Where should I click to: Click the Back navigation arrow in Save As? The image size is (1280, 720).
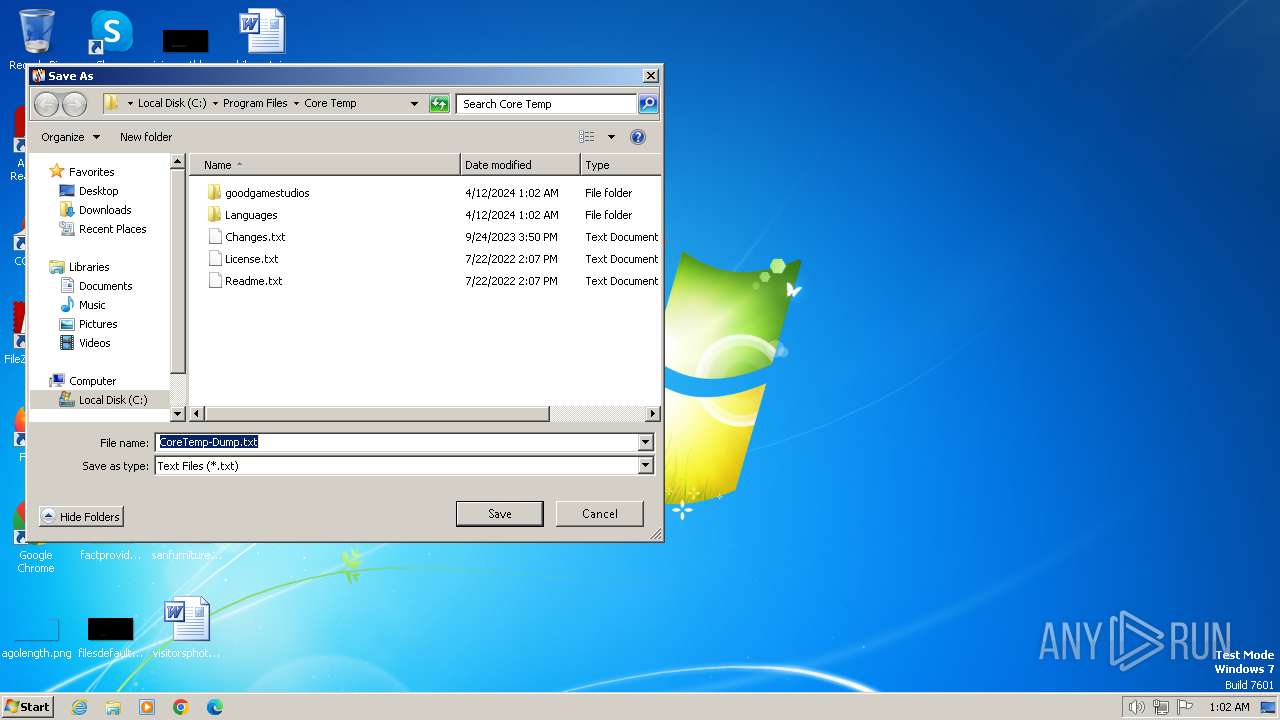(x=46, y=104)
